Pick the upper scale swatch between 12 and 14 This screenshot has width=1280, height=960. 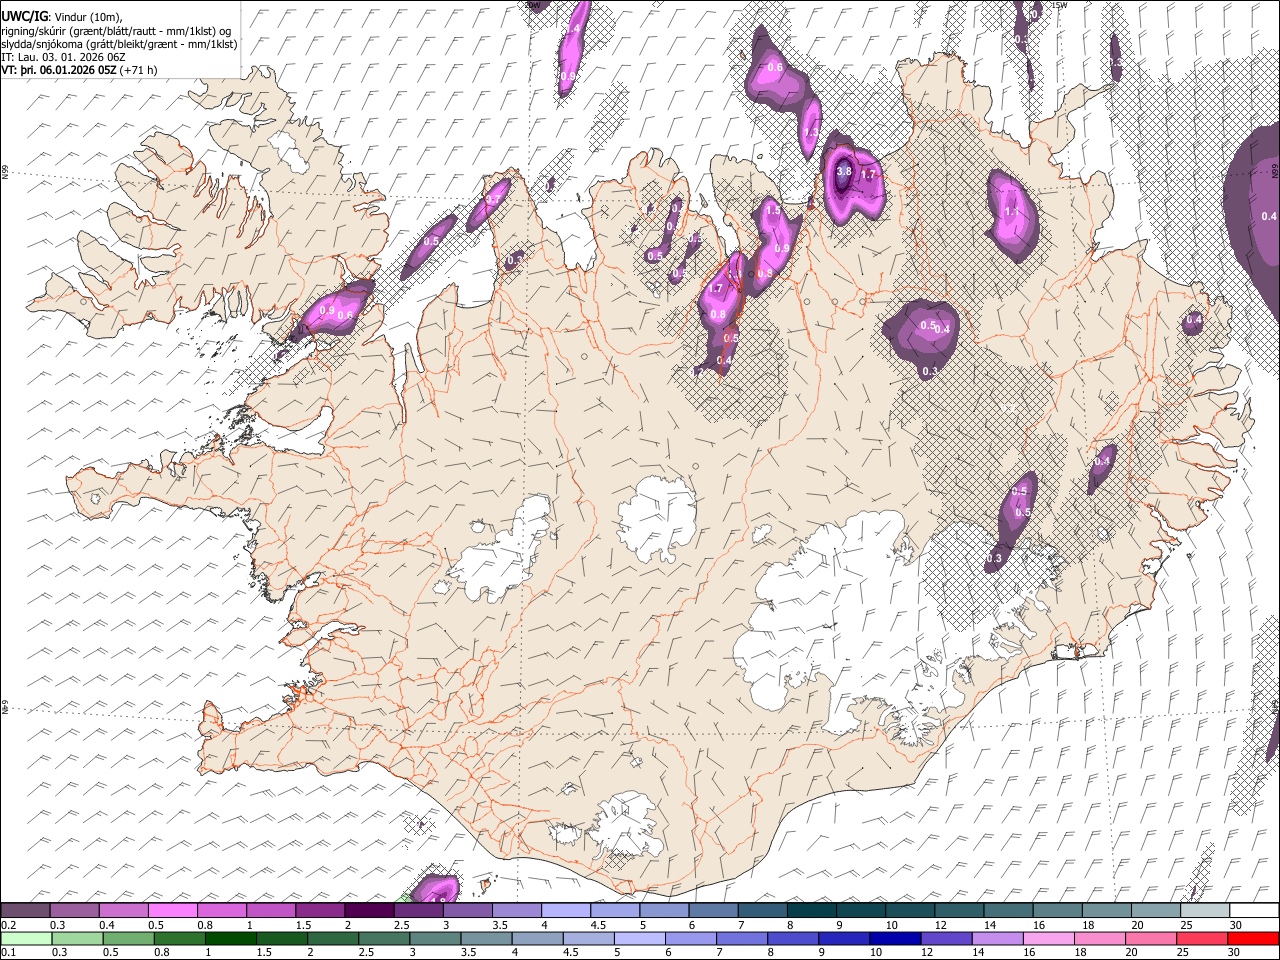click(x=958, y=911)
